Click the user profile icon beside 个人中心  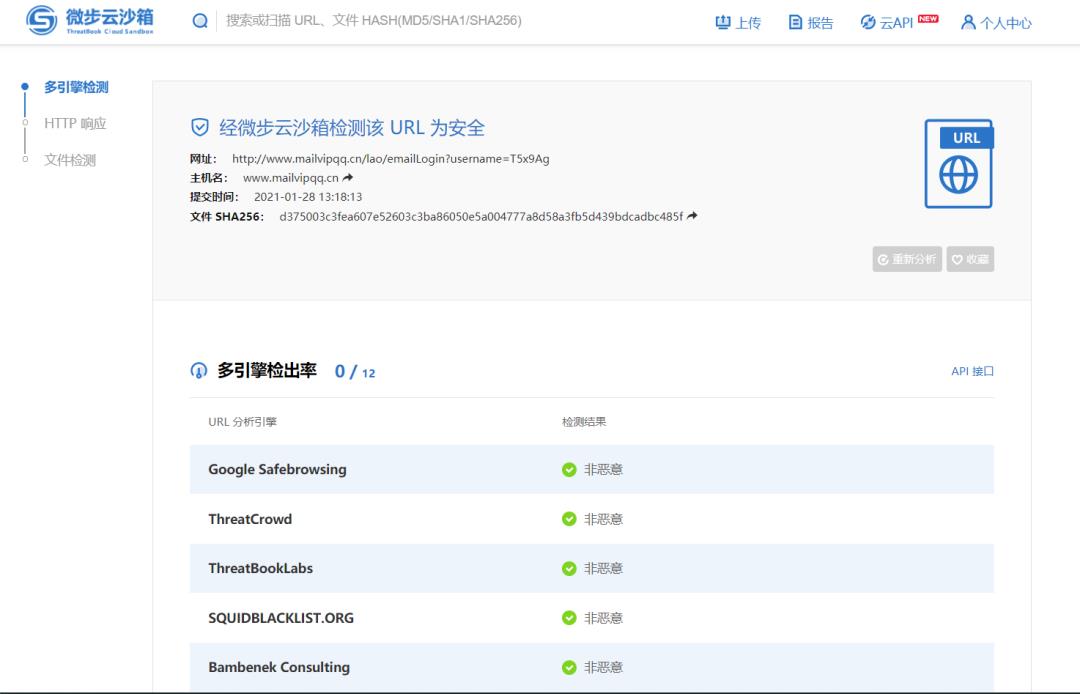[x=968, y=23]
